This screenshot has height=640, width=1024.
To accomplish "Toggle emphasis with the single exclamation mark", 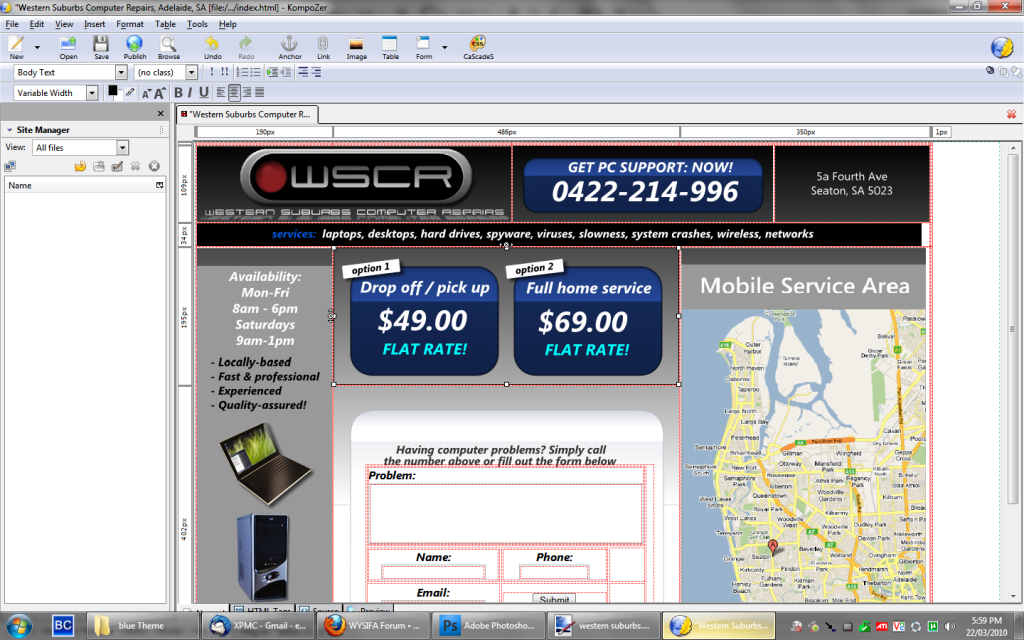I will pos(211,72).
